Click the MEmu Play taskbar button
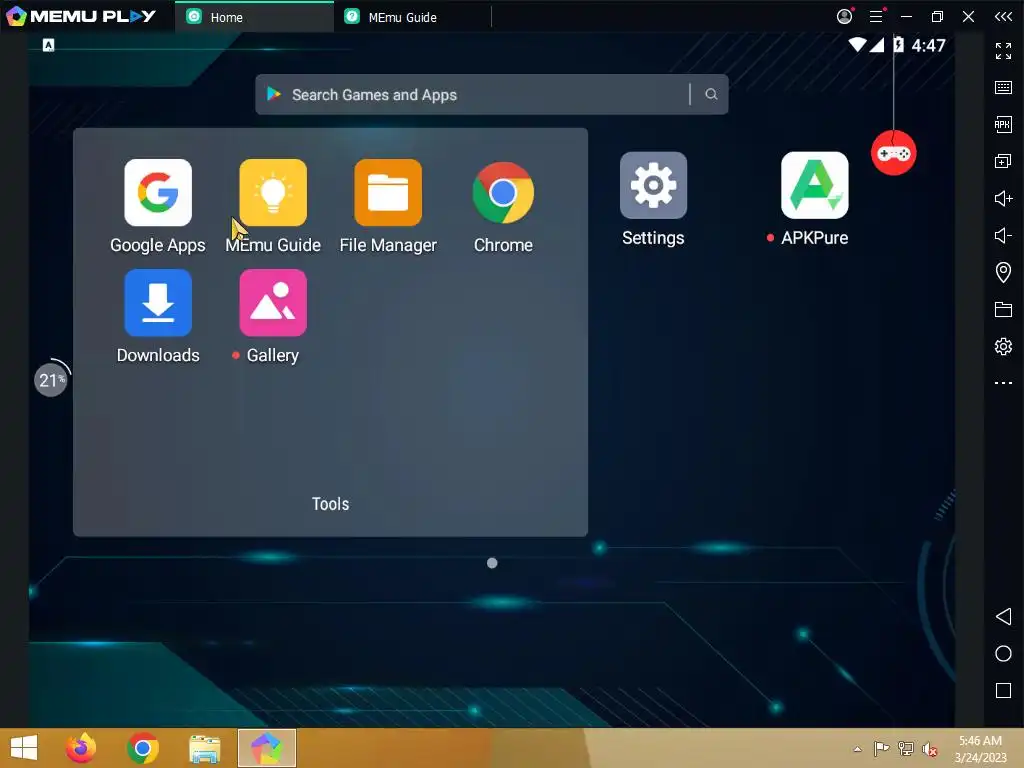The image size is (1024, 768). [266, 748]
